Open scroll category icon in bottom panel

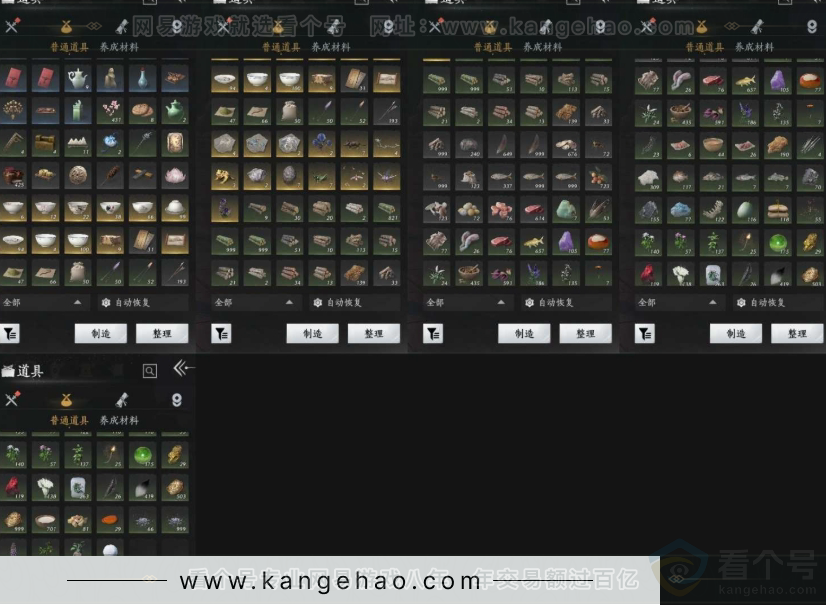pyautogui.click(x=122, y=400)
